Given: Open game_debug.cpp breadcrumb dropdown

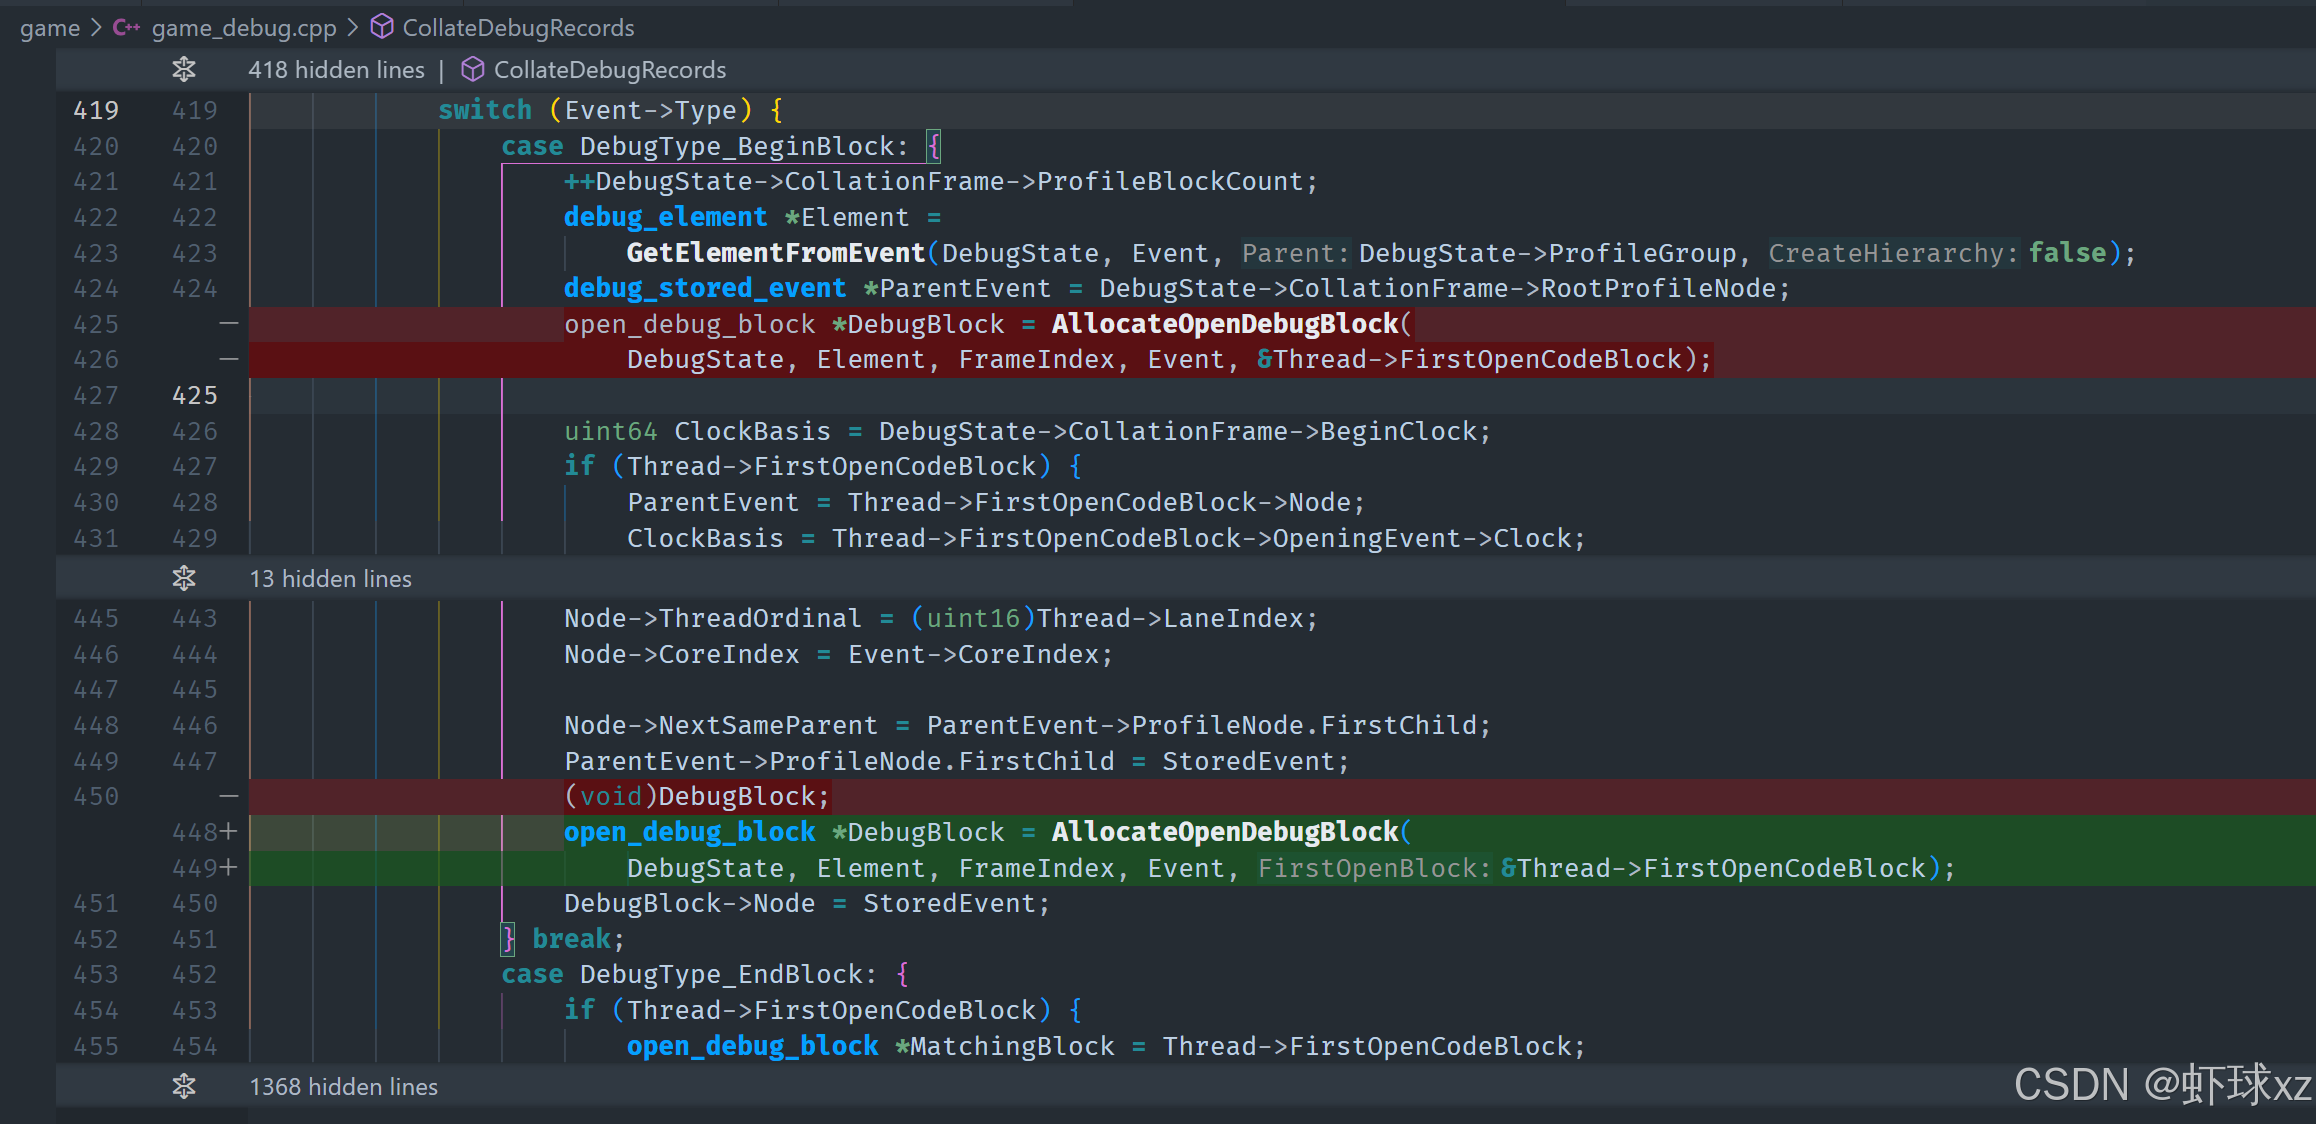Looking at the screenshot, I should (244, 28).
